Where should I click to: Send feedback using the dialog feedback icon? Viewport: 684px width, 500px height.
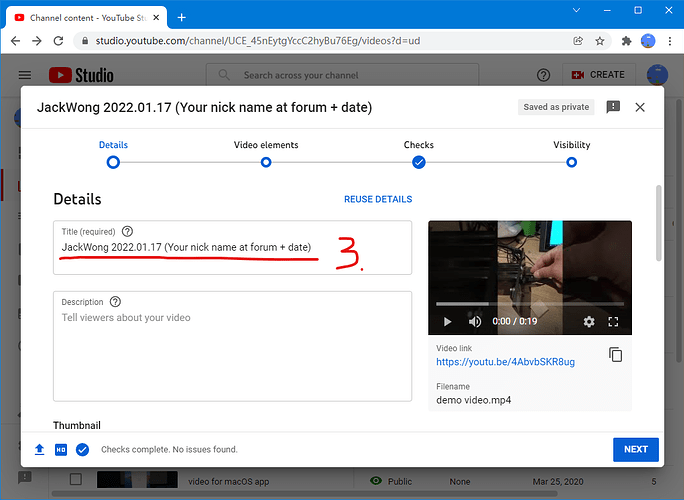click(613, 107)
